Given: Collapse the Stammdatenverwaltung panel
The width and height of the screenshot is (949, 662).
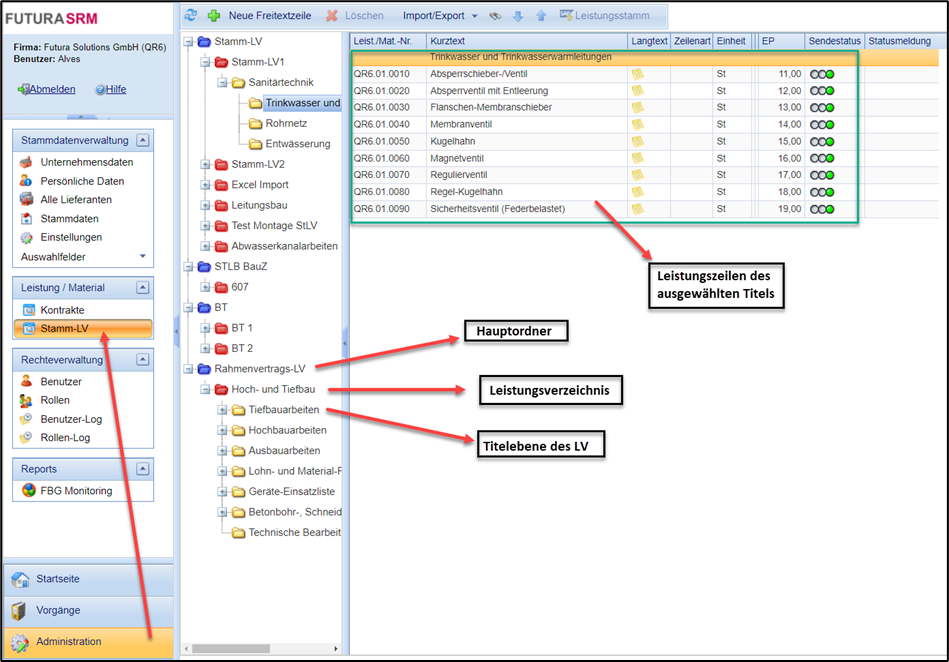Looking at the screenshot, I should coord(143,141).
